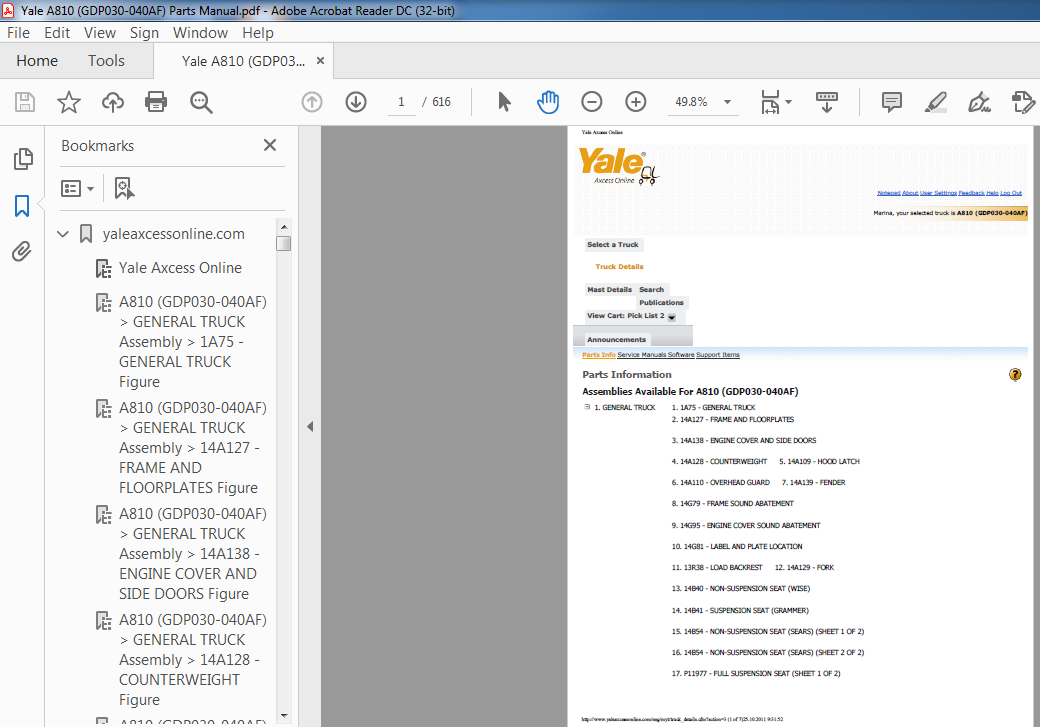
Task: Click the Search button in page
Action: tap(651, 290)
